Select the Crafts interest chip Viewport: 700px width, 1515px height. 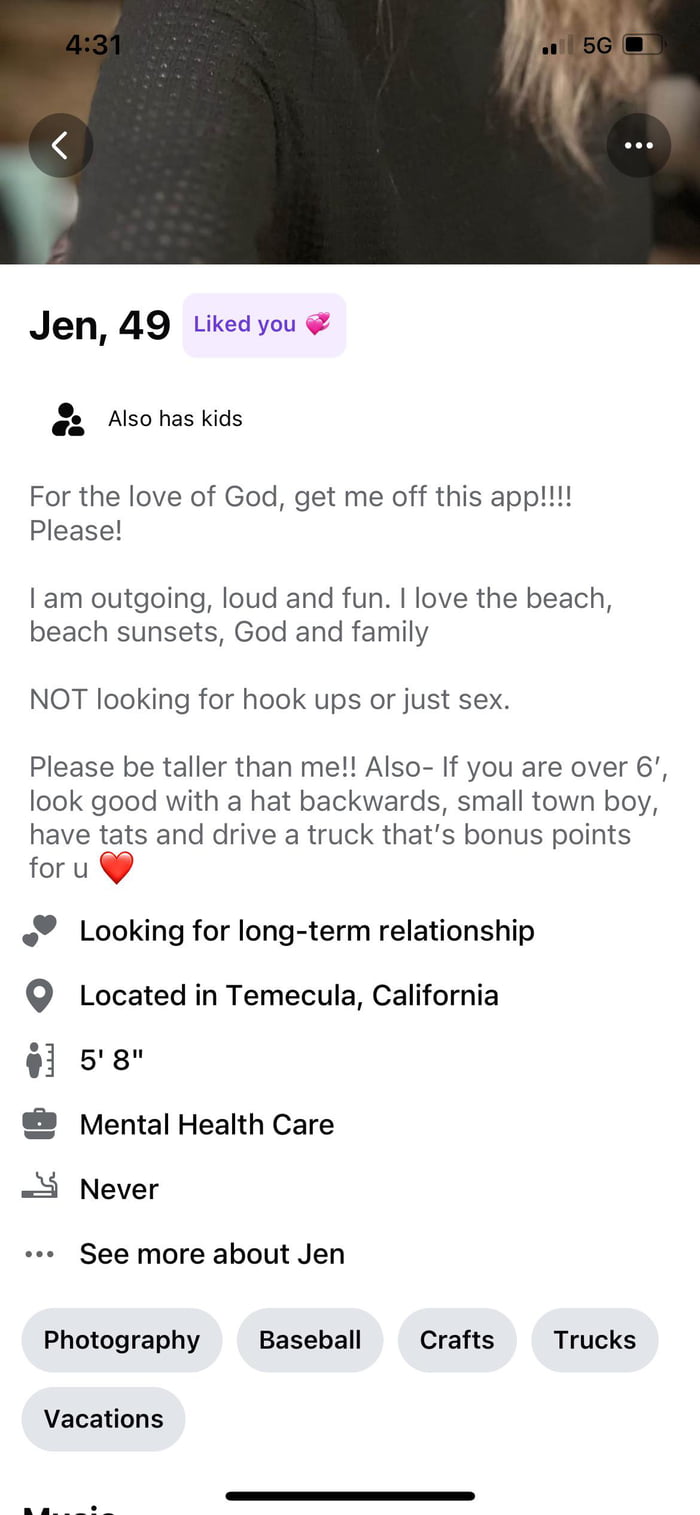457,1340
